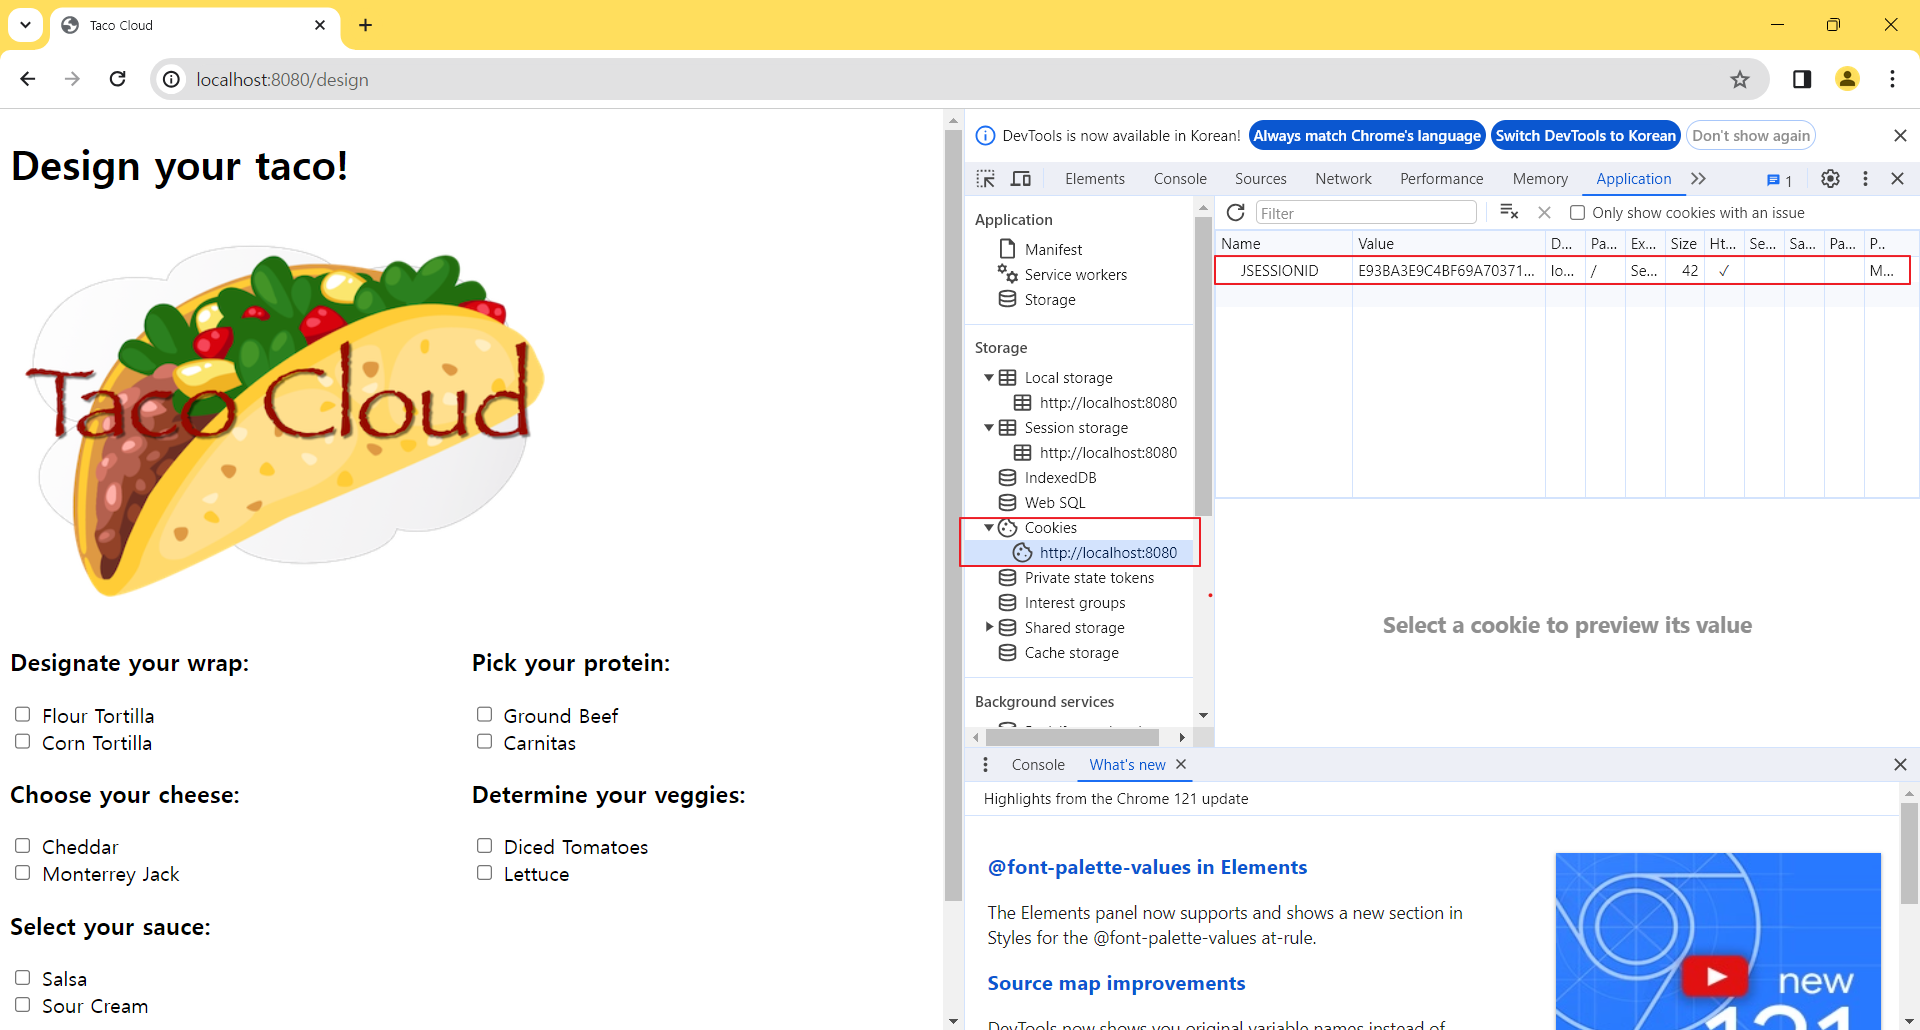Click the issues counter badge

pos(1779,180)
